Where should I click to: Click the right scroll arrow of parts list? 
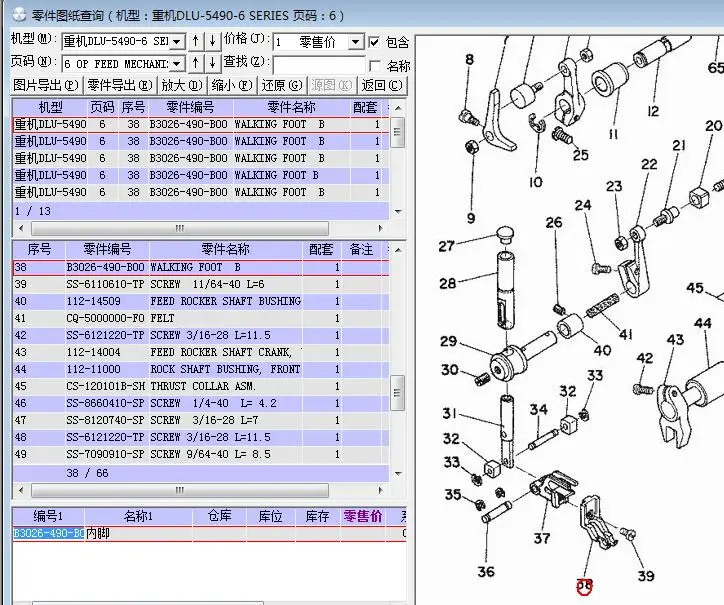tap(380, 490)
